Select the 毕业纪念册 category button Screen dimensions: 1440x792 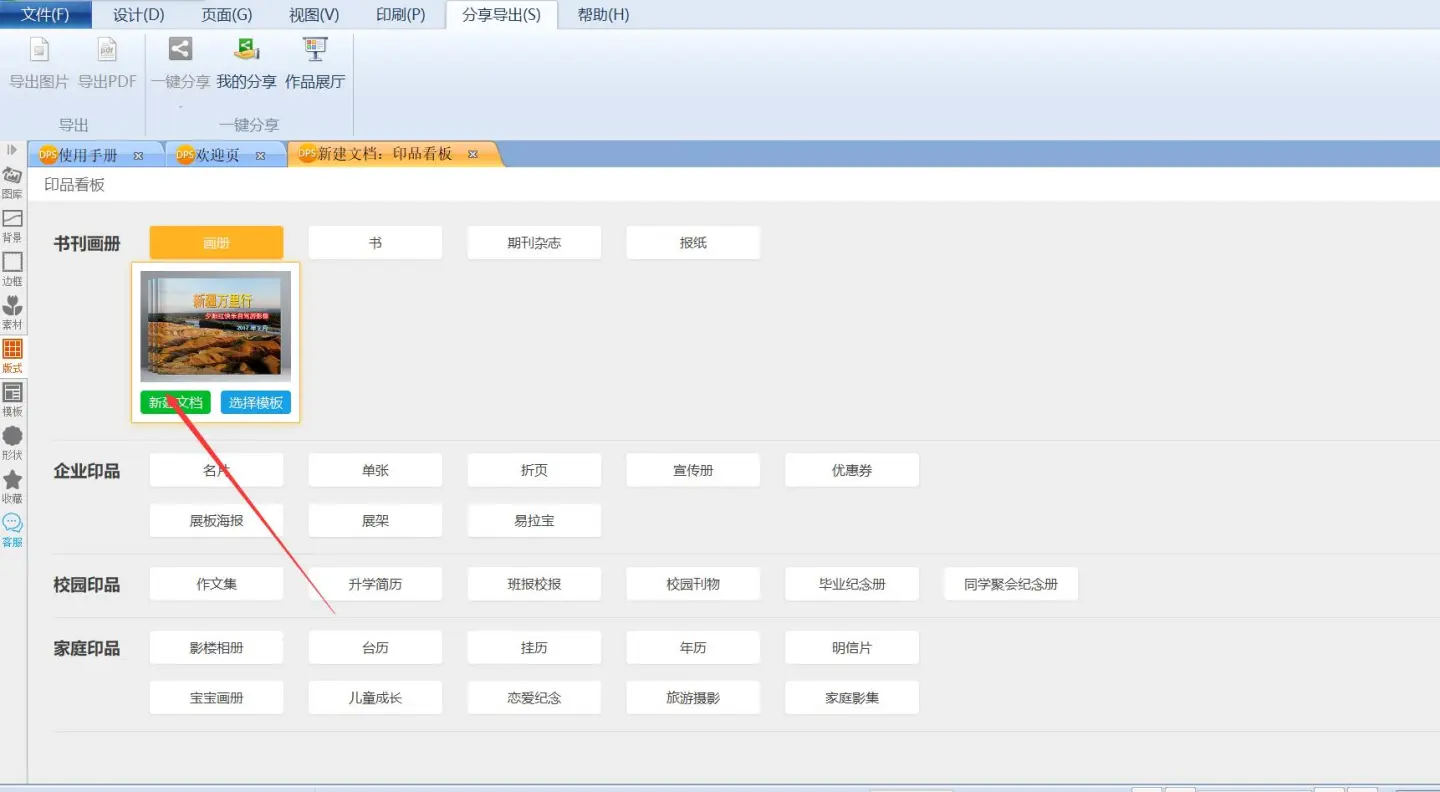[x=851, y=584]
